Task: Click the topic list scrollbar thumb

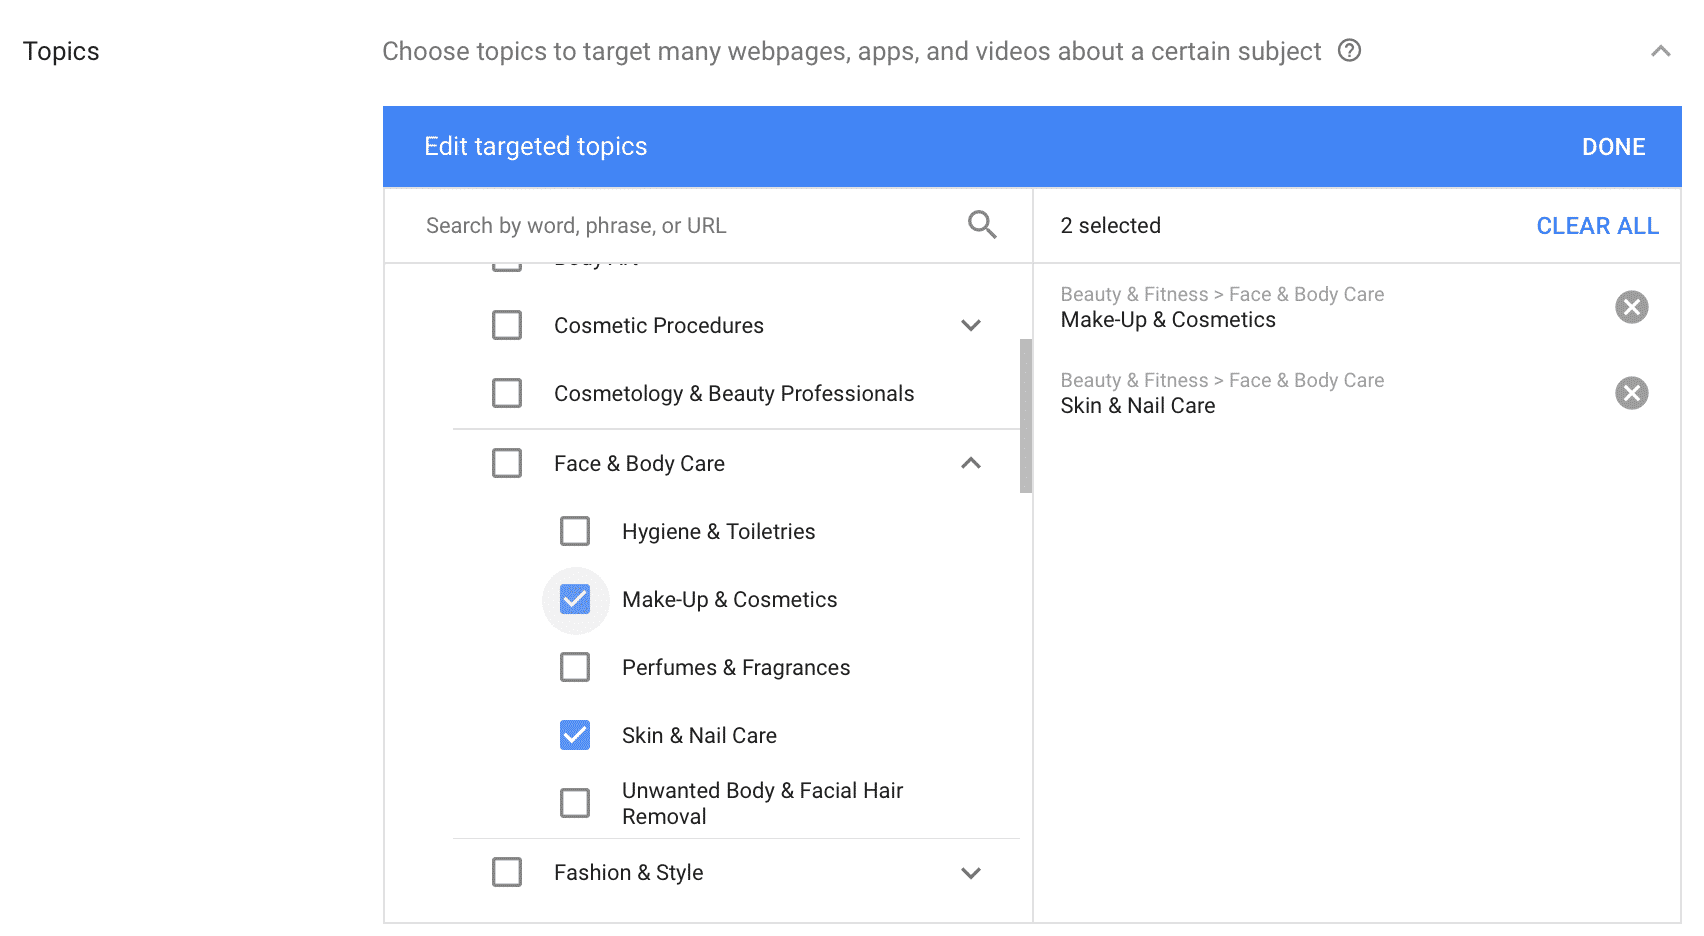Action: pos(1025,416)
